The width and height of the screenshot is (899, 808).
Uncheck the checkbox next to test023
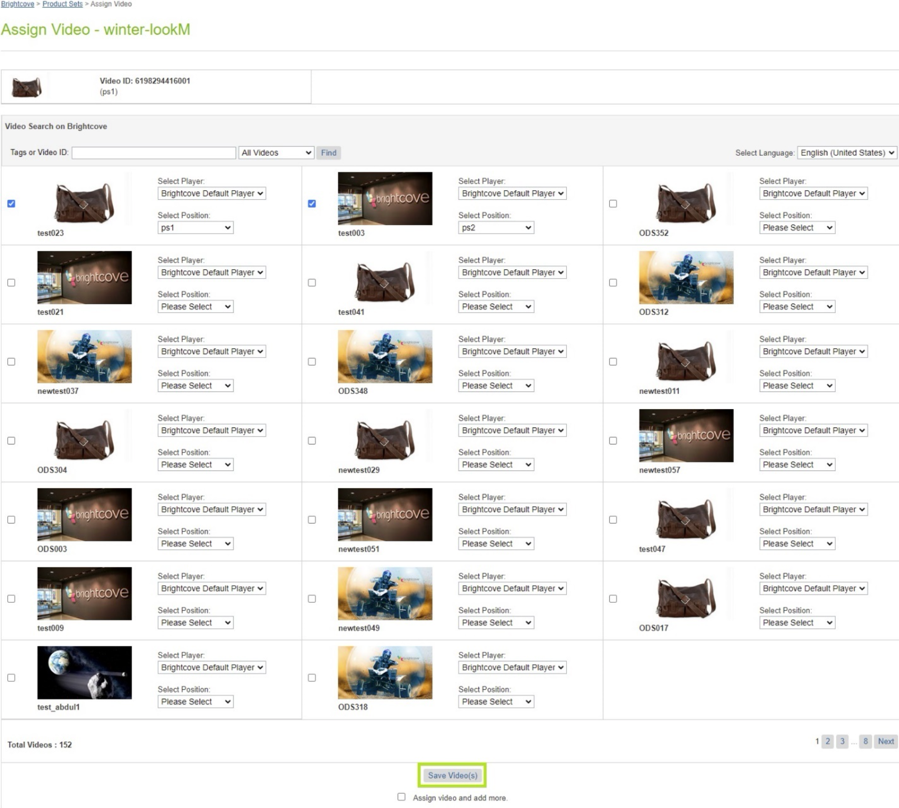[x=11, y=204]
